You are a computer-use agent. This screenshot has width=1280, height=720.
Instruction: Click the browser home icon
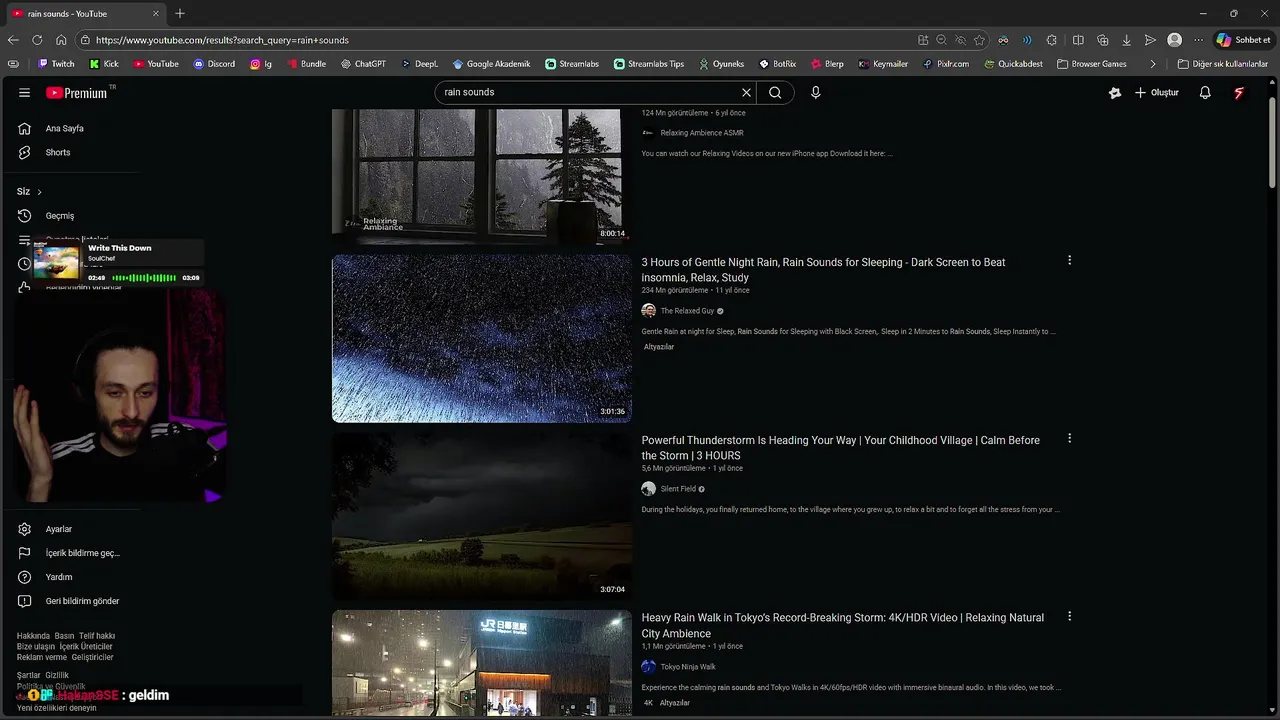click(x=61, y=40)
